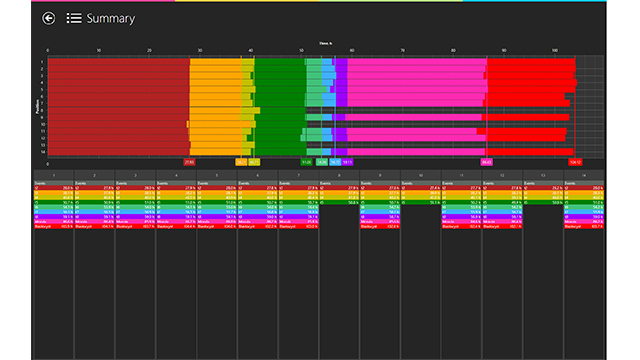Open column header 7 in the table
640x360 pixels.
pos(298,175)
